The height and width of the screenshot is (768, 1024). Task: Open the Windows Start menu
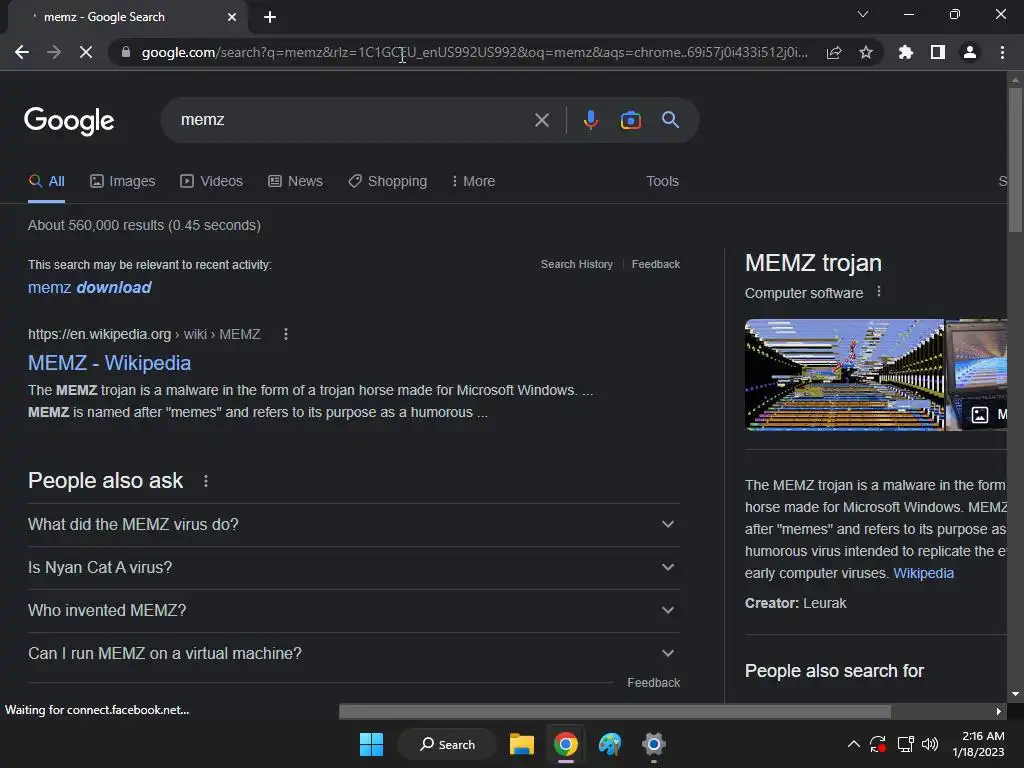pos(372,744)
